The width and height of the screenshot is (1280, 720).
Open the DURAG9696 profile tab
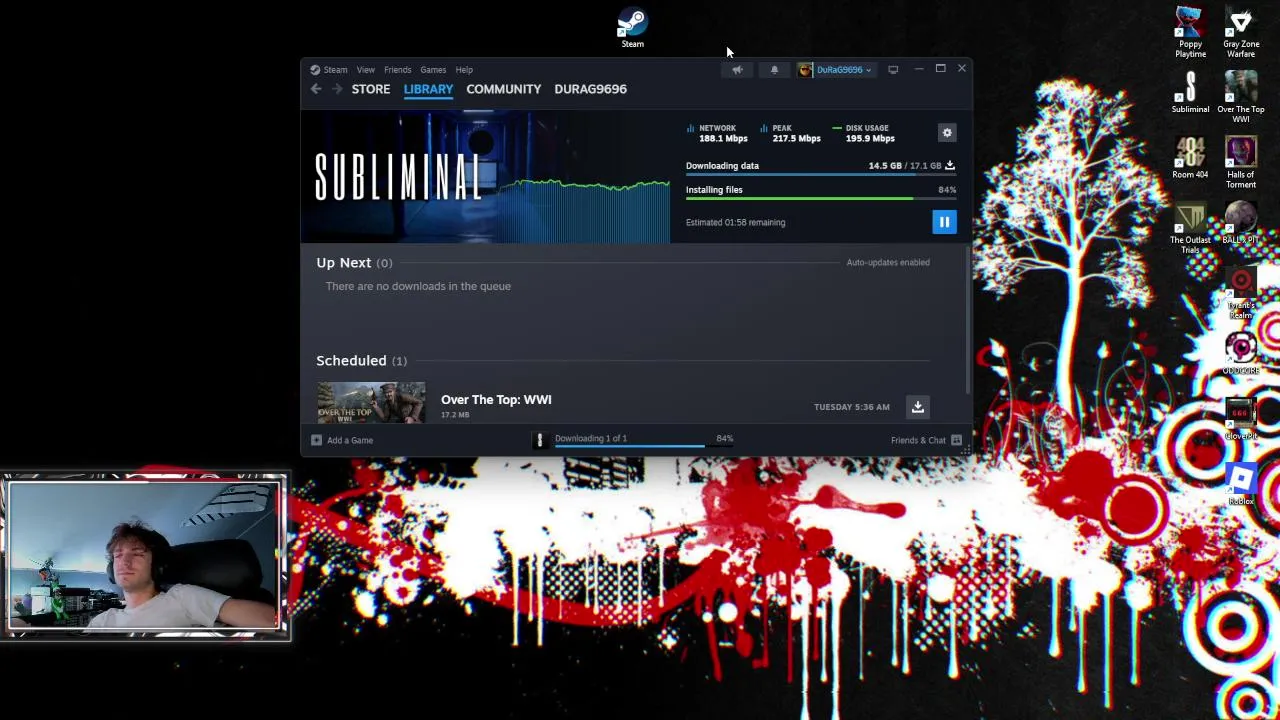point(590,89)
